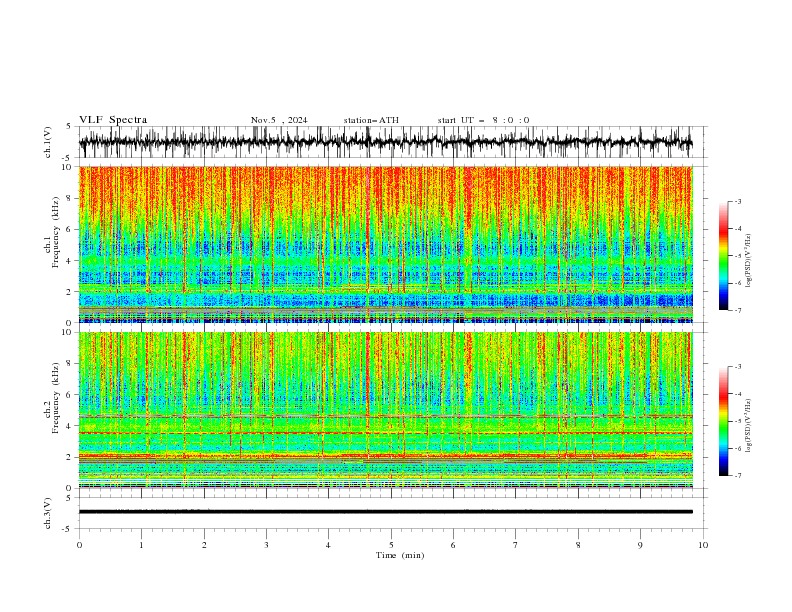Click the ch.1 'Frequency (kHz)' axis label
The width and height of the screenshot is (792, 612).
(x=56, y=233)
